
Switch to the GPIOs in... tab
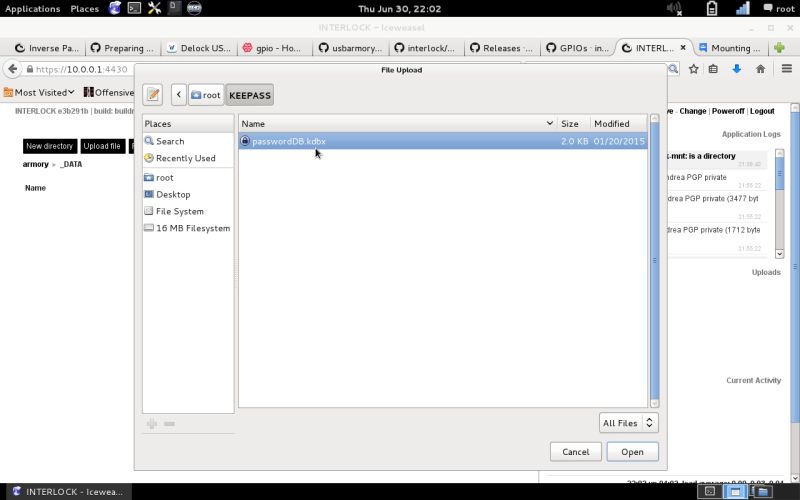(x=578, y=48)
